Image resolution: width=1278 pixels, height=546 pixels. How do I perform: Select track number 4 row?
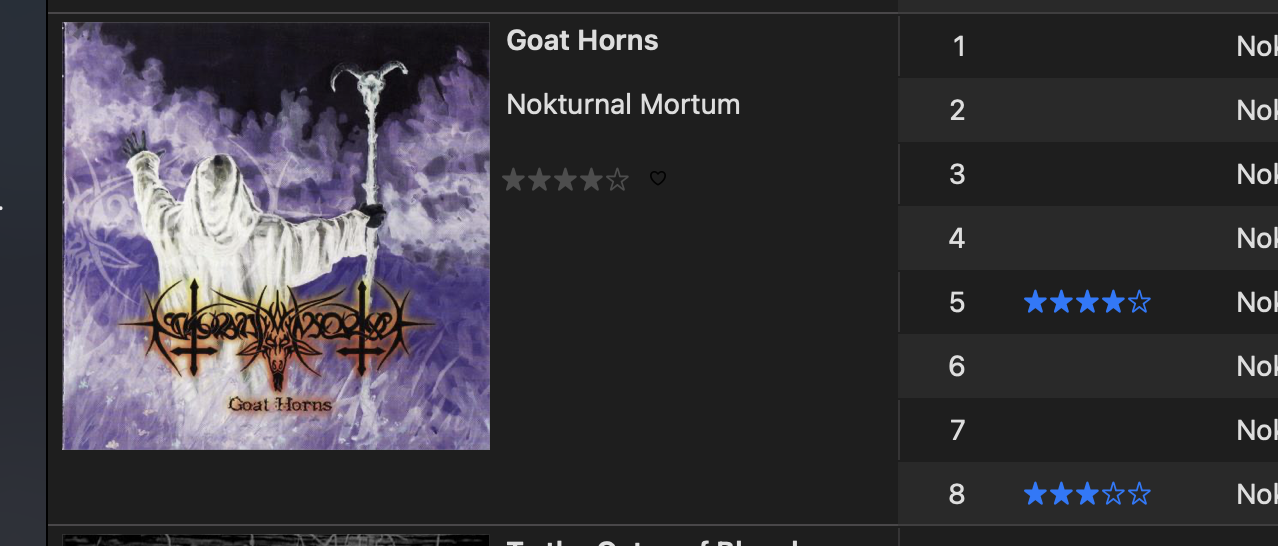[x=1088, y=238]
